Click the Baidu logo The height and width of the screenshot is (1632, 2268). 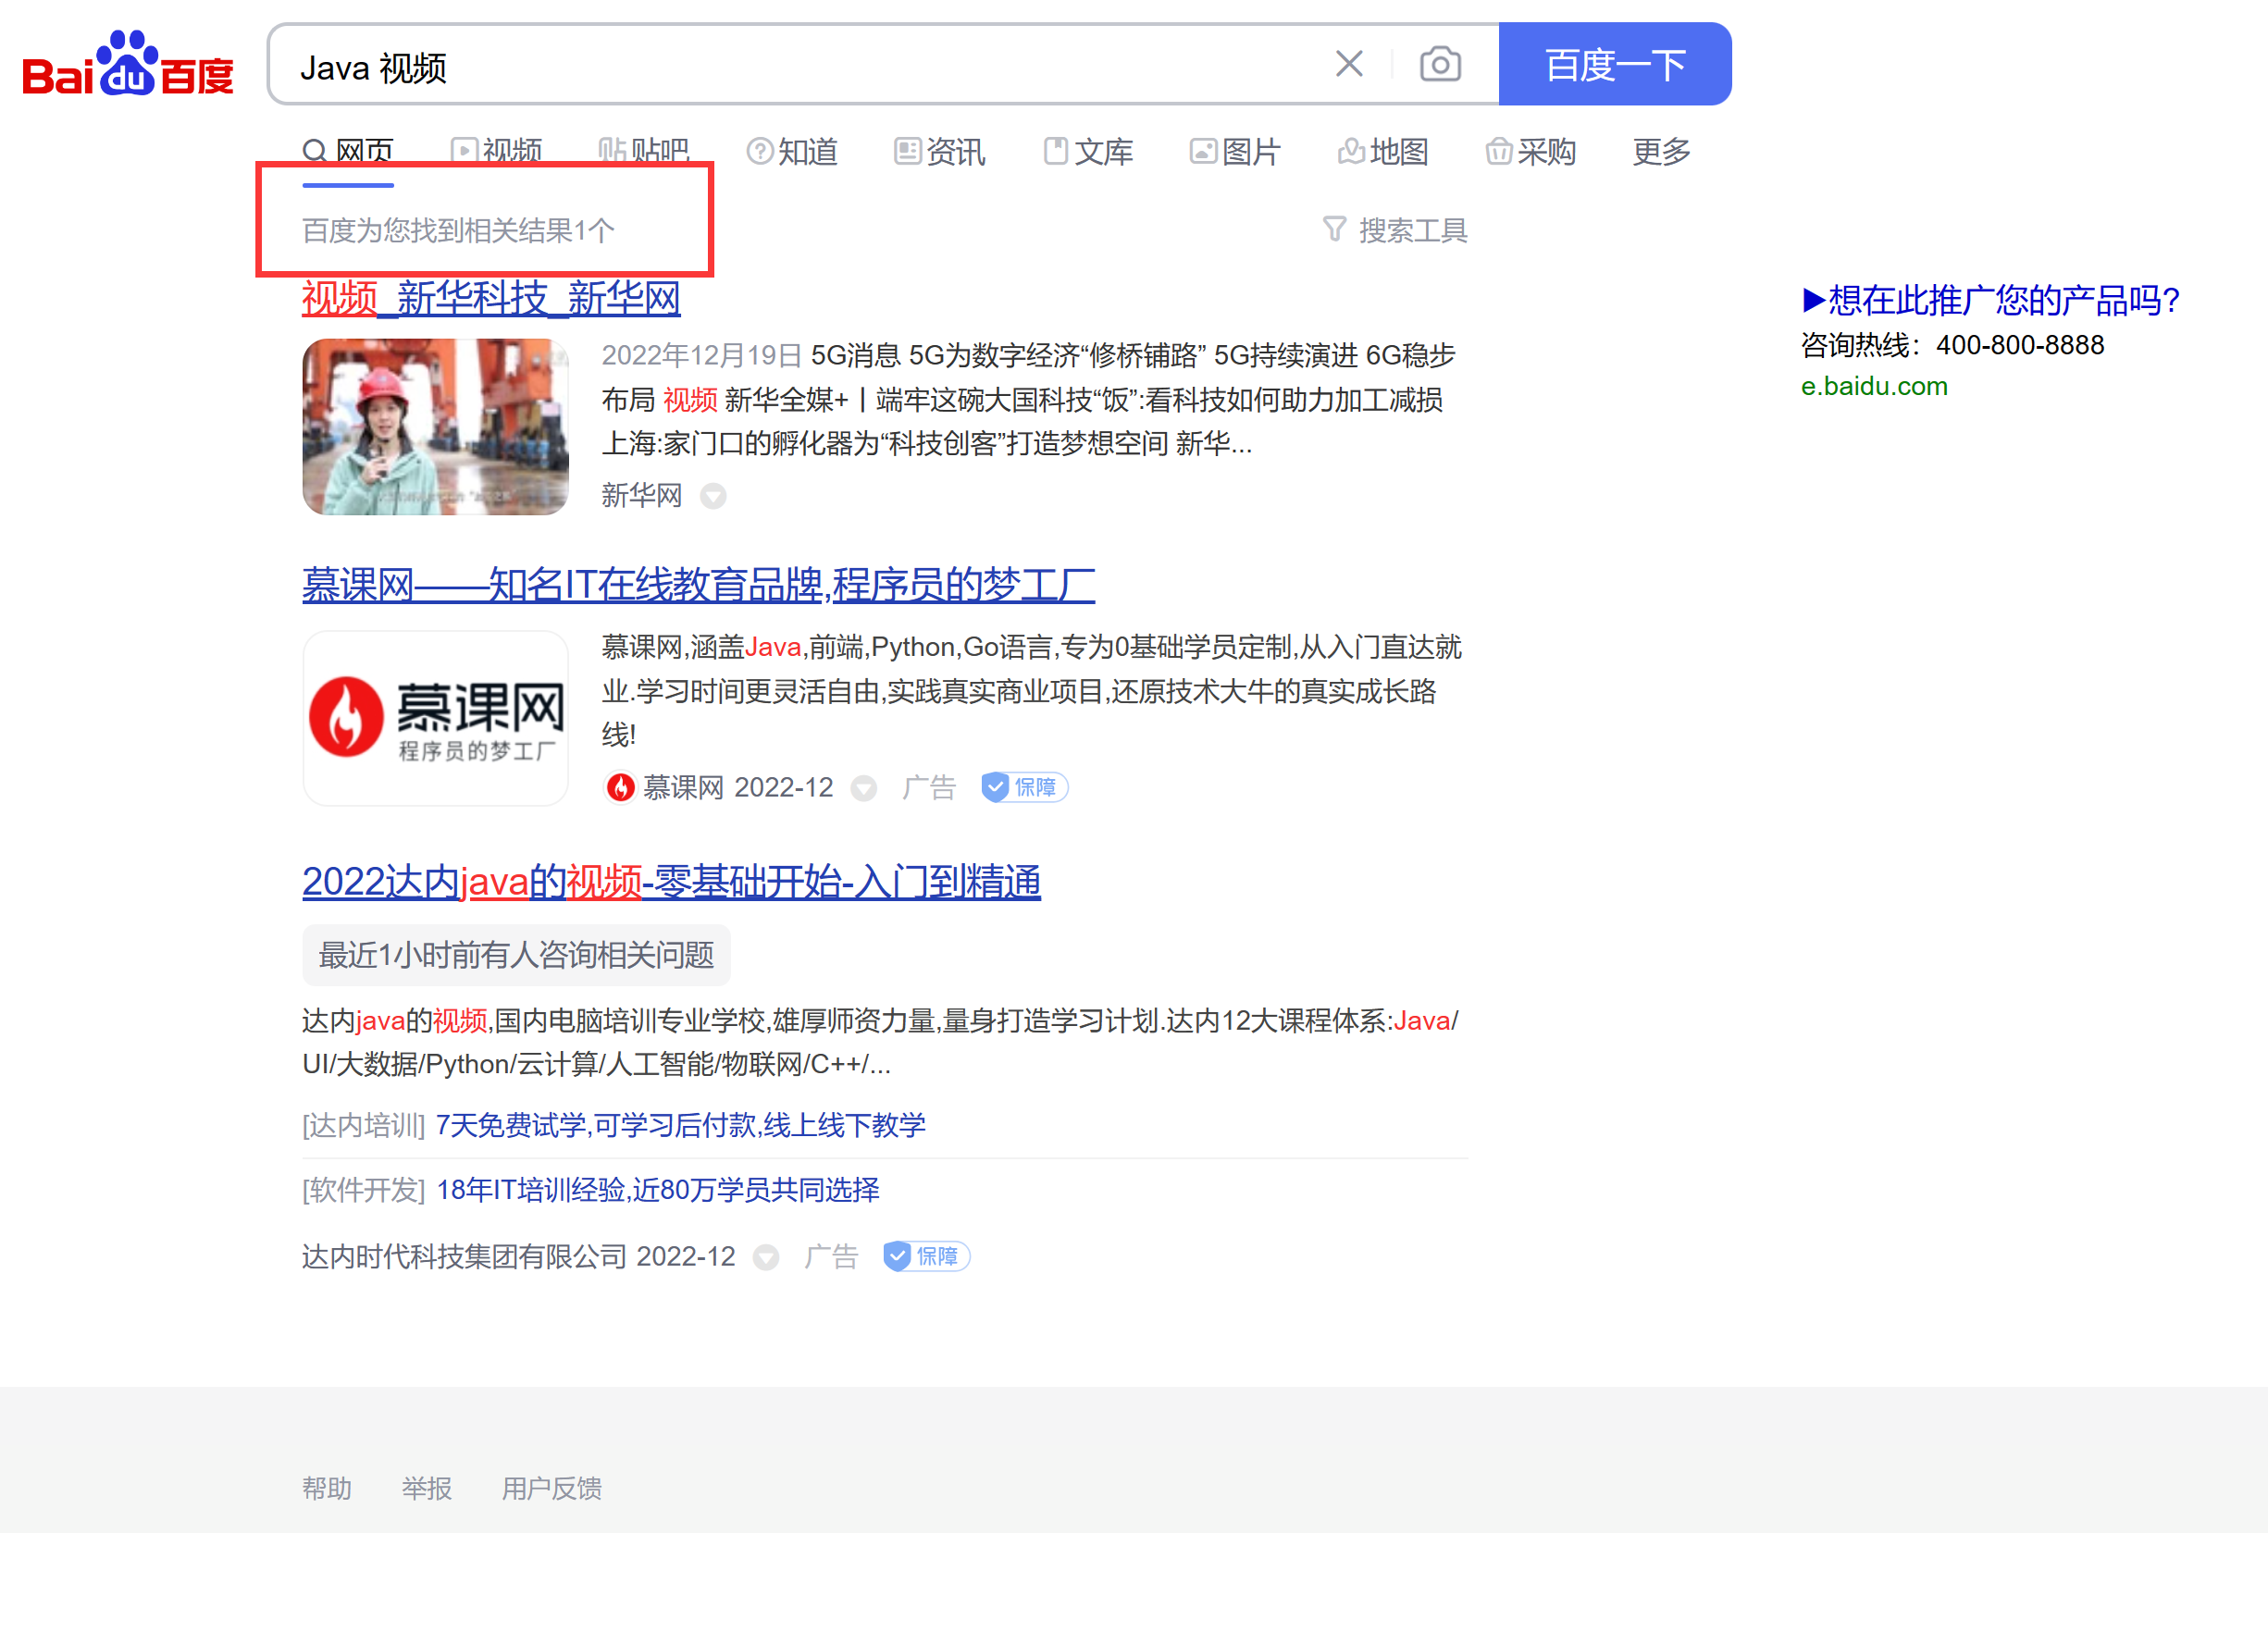click(x=127, y=65)
